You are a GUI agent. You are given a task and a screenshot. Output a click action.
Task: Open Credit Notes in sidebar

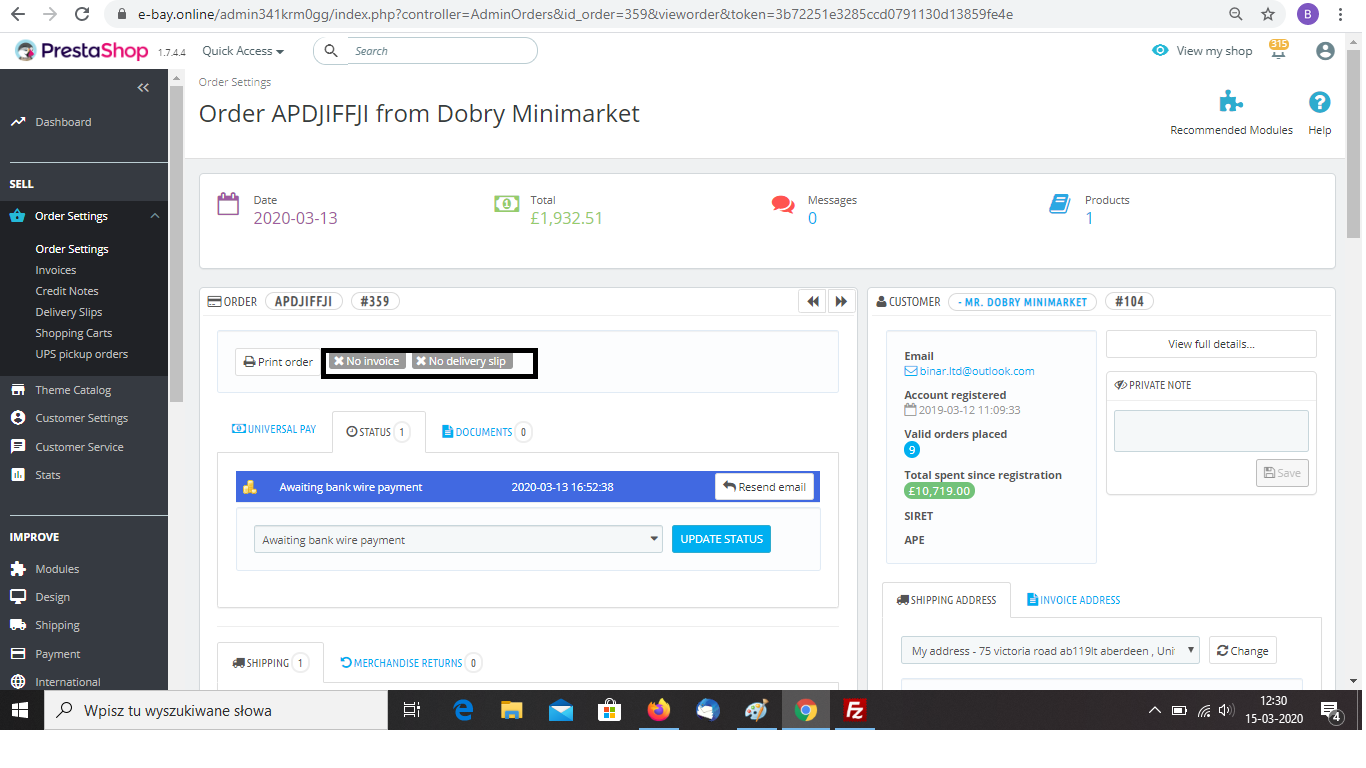pos(67,291)
